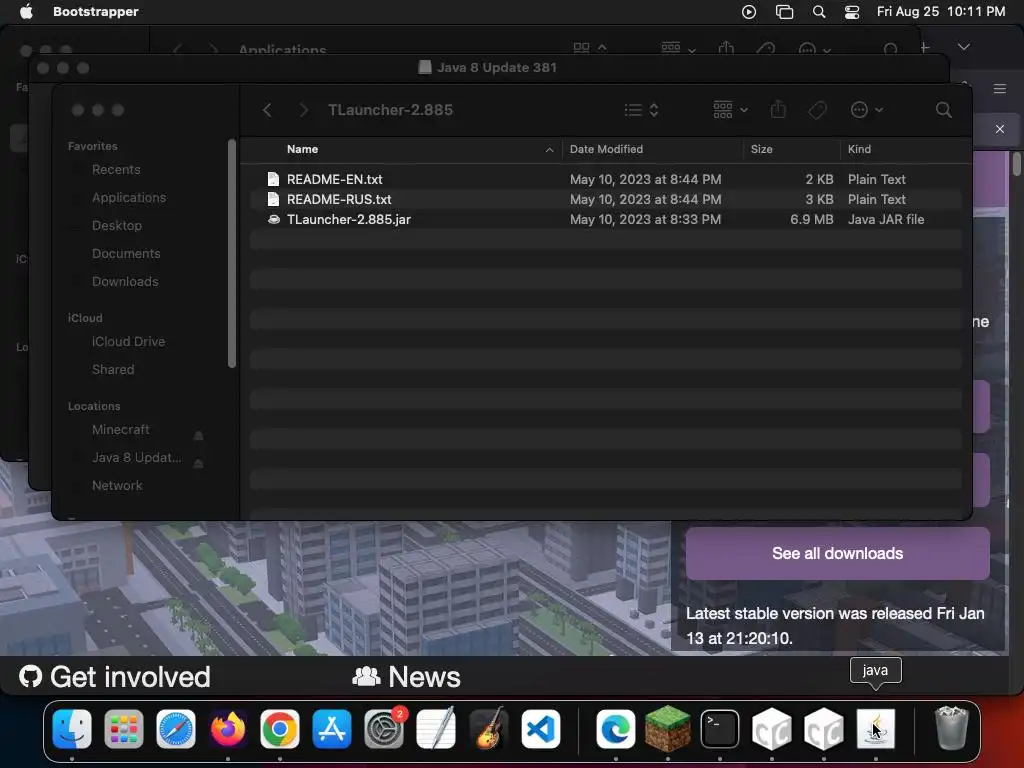
Task: Open Documents in Finder sidebar
Action: [126, 253]
